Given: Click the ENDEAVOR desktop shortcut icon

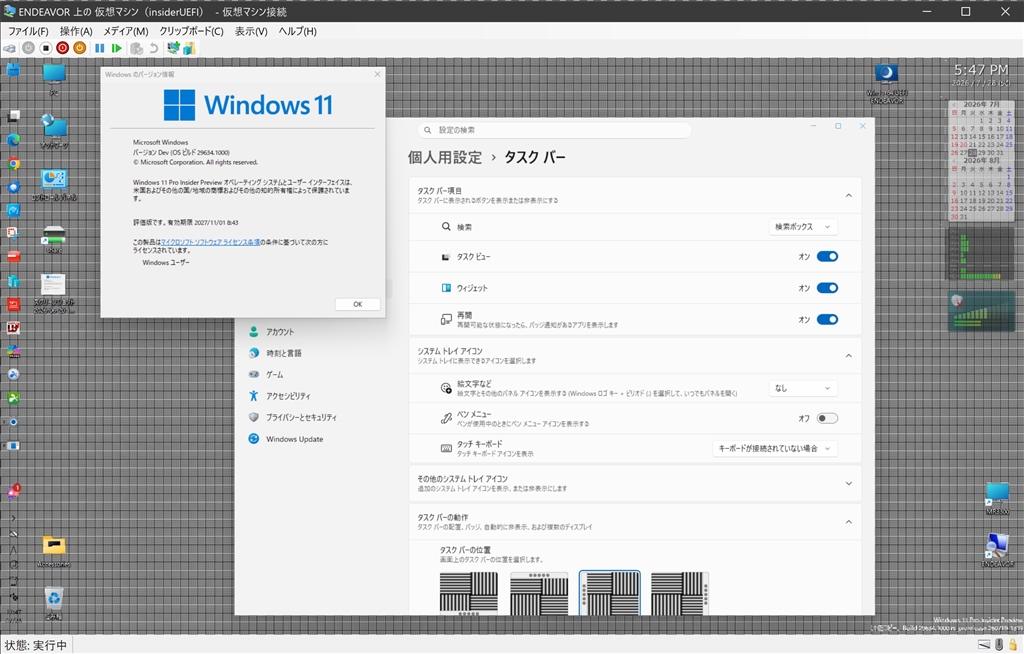Looking at the screenshot, I should coord(997,550).
